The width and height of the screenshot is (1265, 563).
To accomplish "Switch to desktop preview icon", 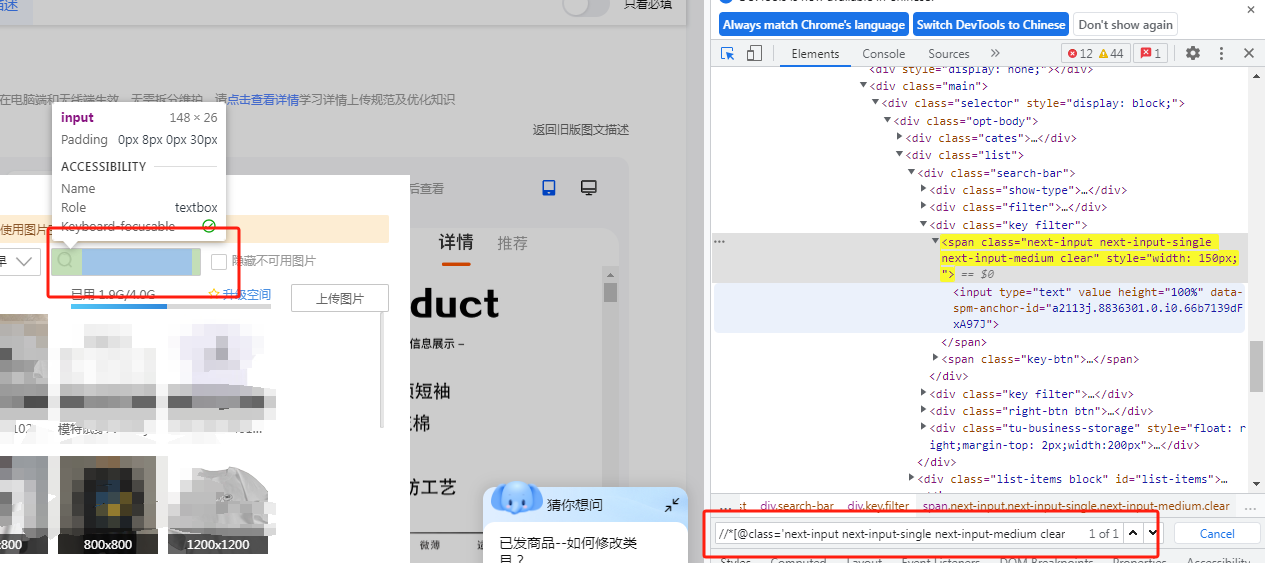I will pyautogui.click(x=589, y=188).
